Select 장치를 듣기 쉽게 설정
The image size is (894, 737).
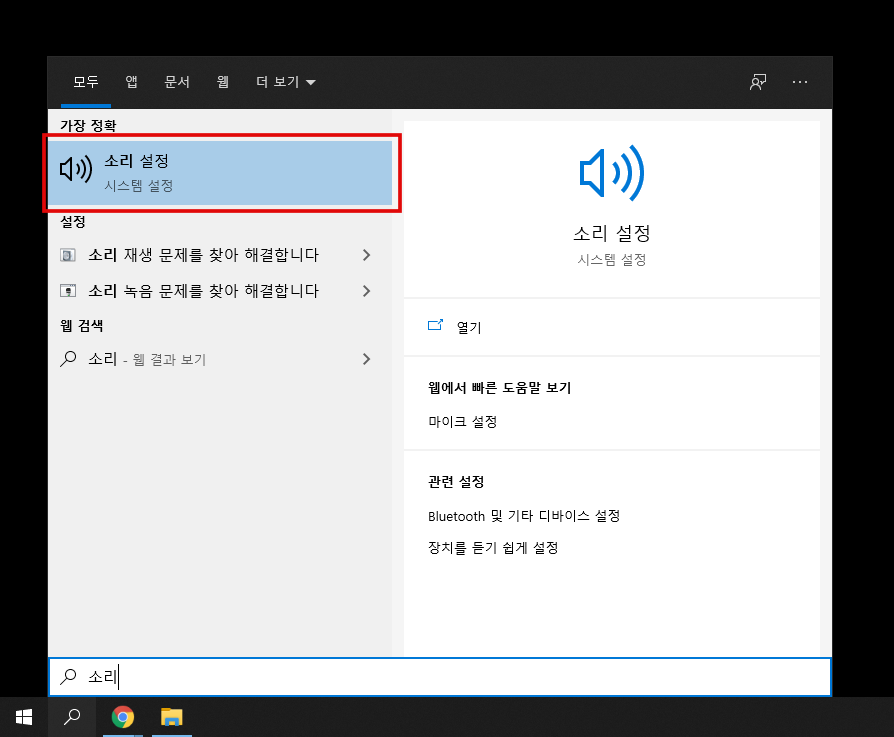pos(491,547)
